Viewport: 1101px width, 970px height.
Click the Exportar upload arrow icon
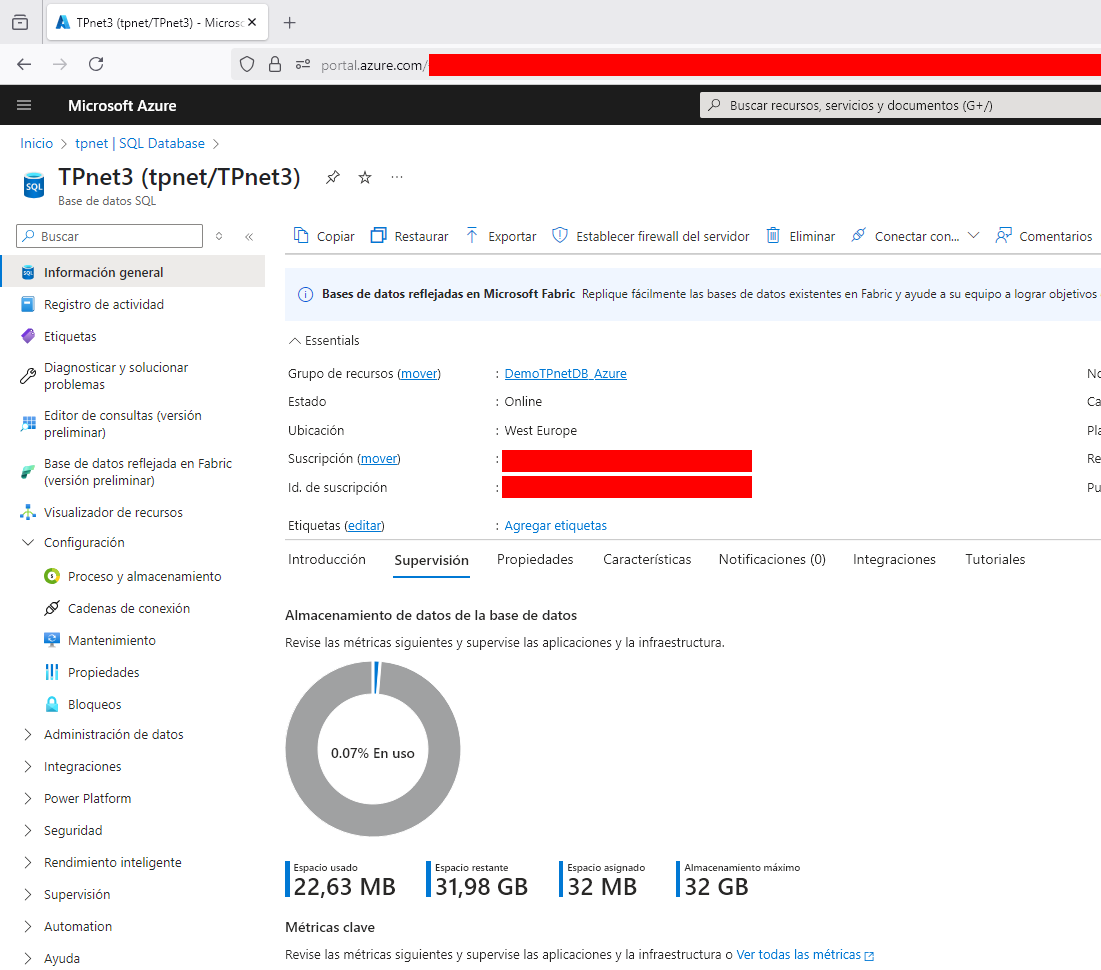point(472,235)
